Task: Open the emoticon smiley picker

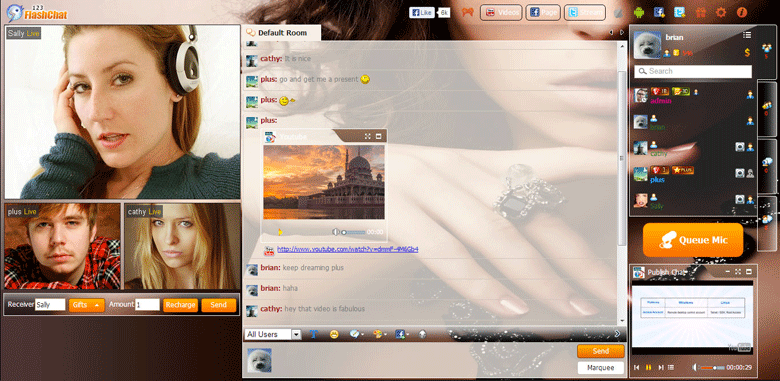Action: click(x=334, y=334)
